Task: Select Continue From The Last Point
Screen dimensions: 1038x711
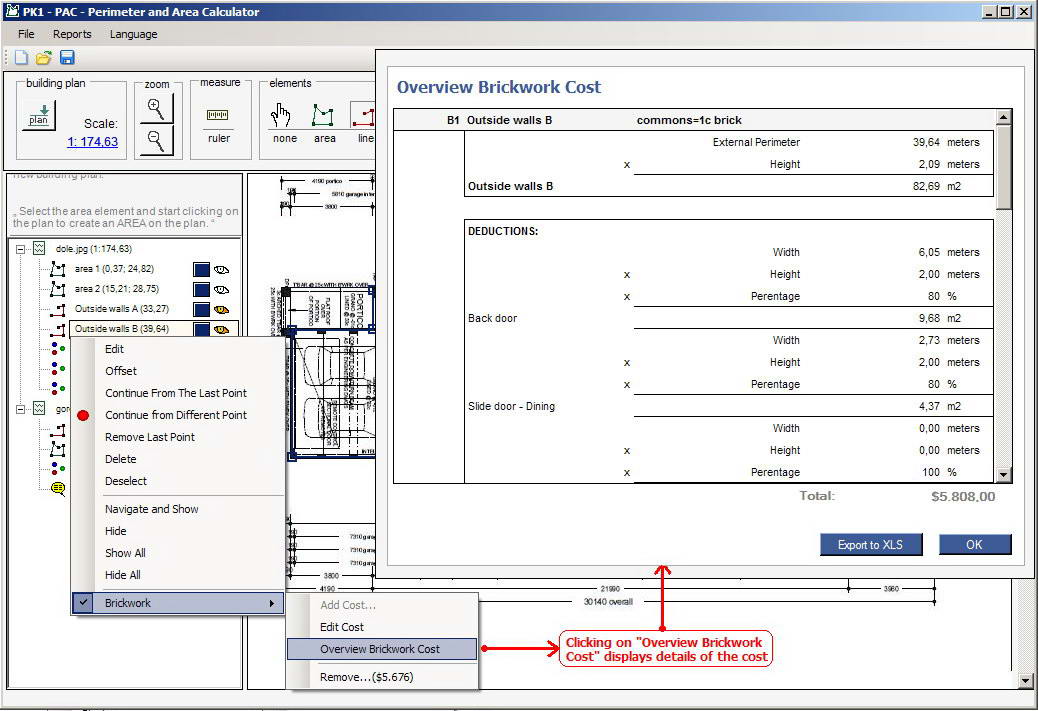Action: point(177,393)
